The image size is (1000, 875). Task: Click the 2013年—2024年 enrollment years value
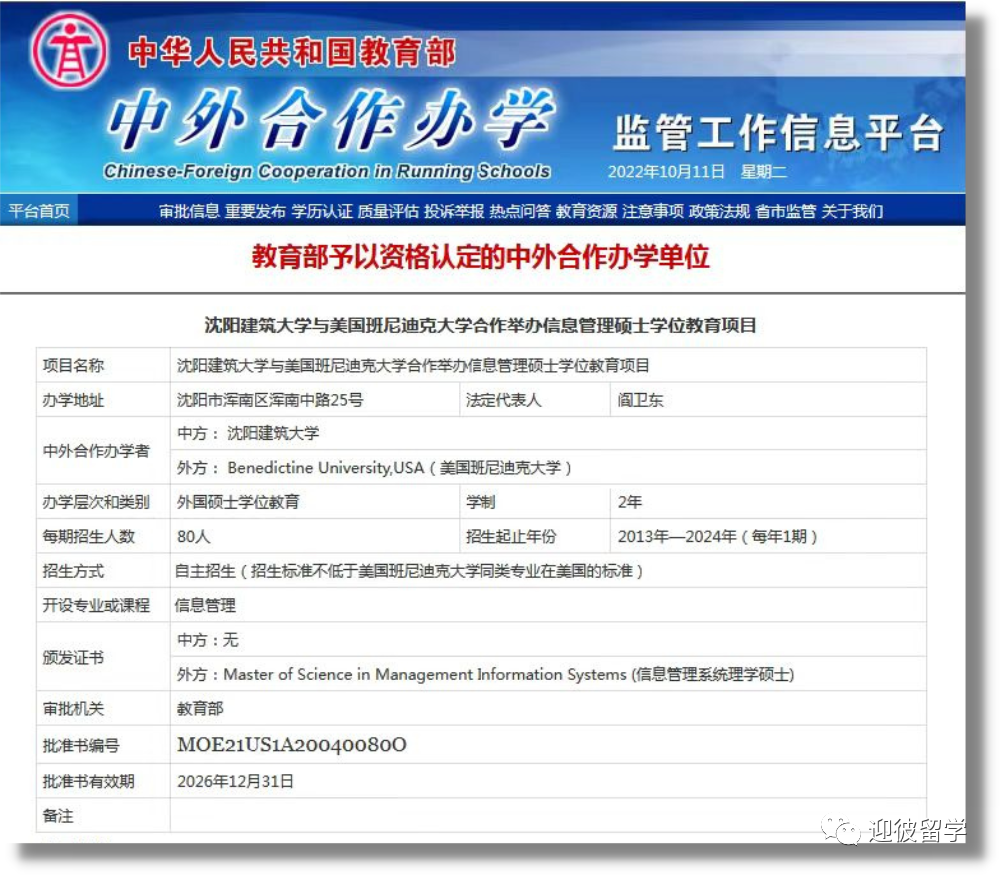pos(717,536)
